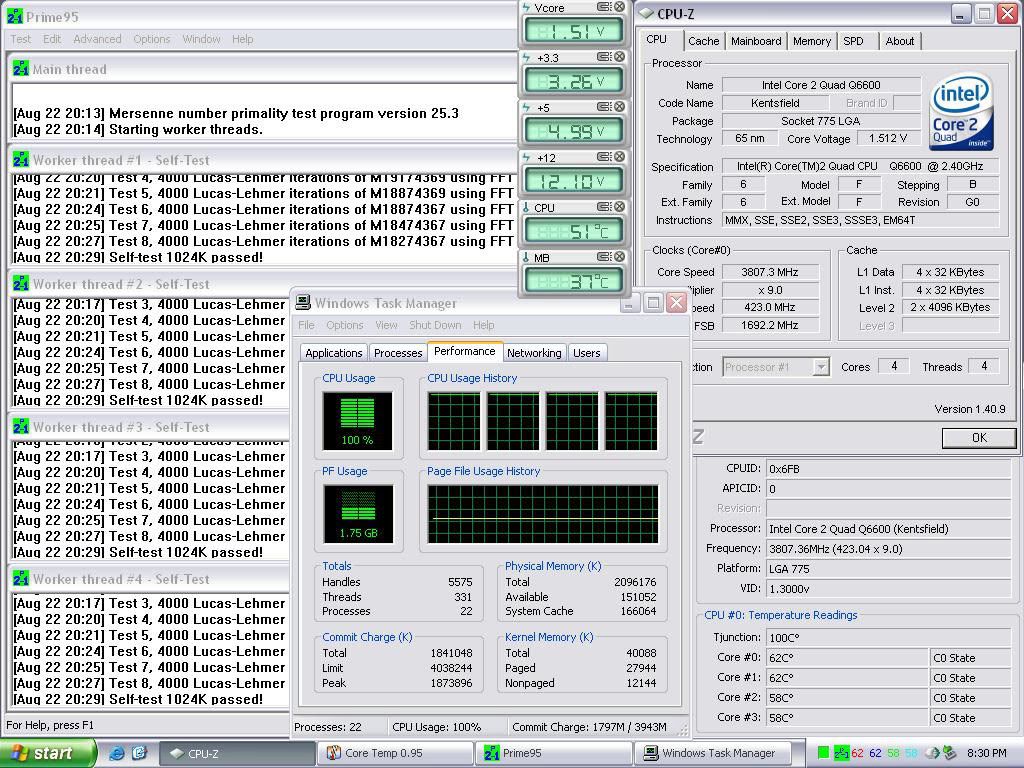
Task: Switch to the SPD tab in CPU-Z
Action: pyautogui.click(x=853, y=41)
